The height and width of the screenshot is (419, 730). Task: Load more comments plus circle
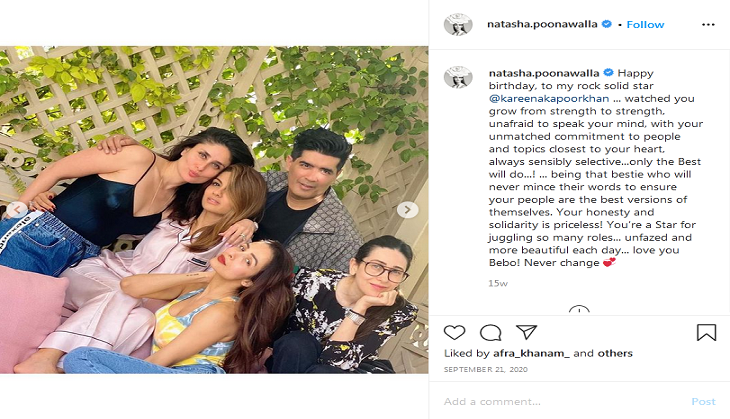[x=579, y=310]
